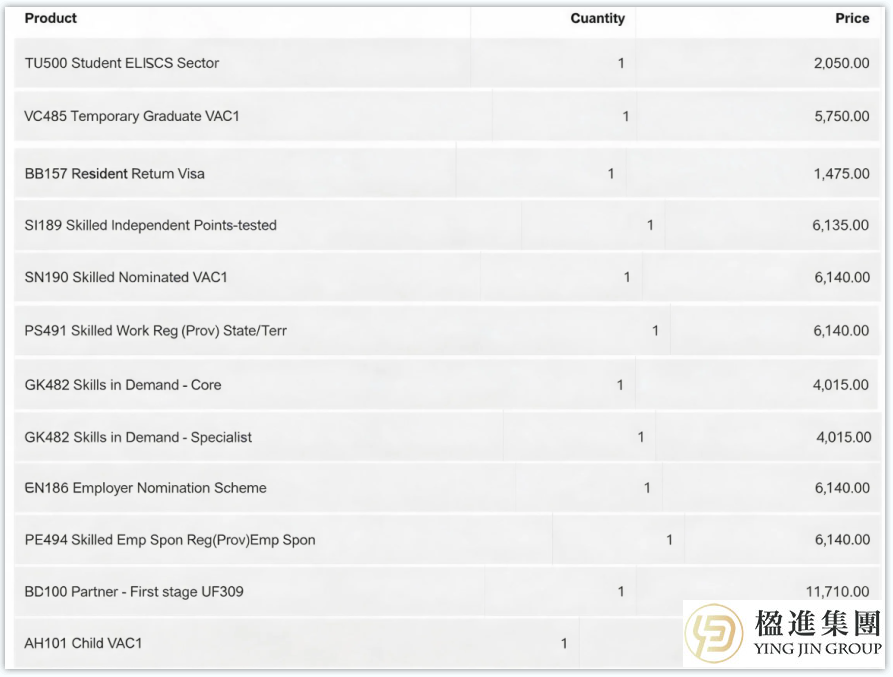Select PS491 Skilled Work Reg State/Terr

tap(155, 331)
